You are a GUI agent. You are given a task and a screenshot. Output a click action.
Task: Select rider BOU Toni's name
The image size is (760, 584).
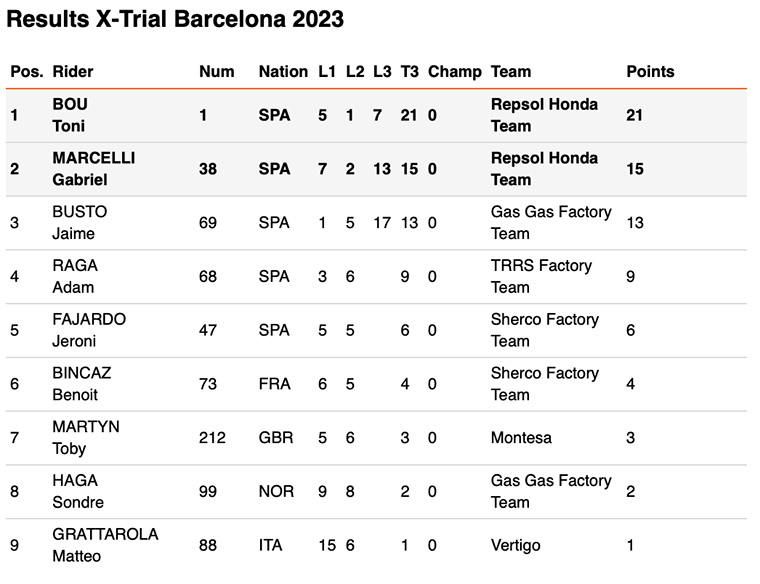click(x=70, y=115)
